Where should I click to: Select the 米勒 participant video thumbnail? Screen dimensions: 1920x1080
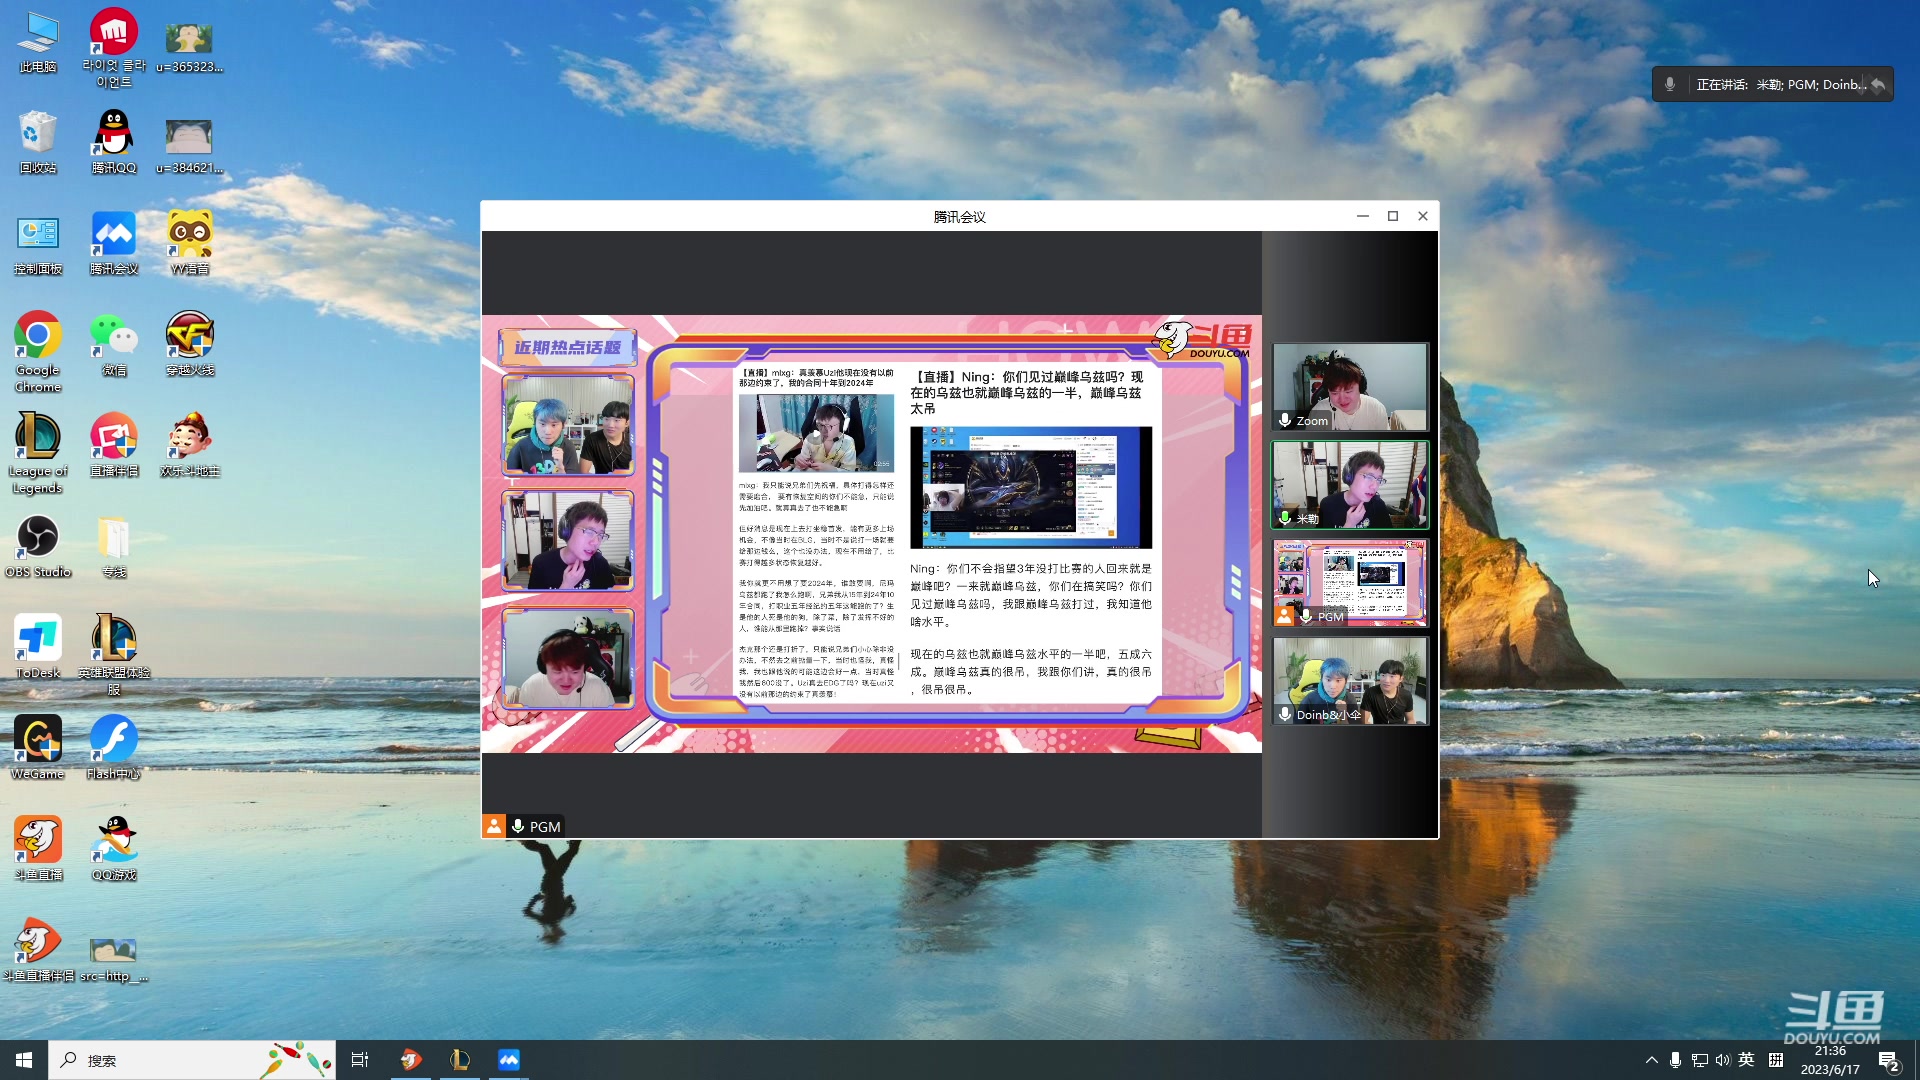pos(1350,485)
